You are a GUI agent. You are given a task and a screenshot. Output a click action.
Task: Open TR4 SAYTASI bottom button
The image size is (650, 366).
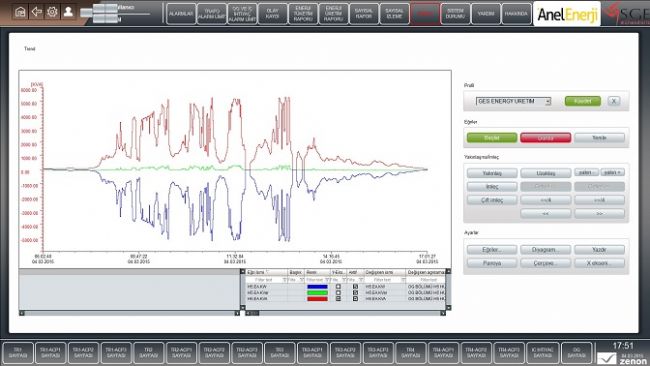410,353
